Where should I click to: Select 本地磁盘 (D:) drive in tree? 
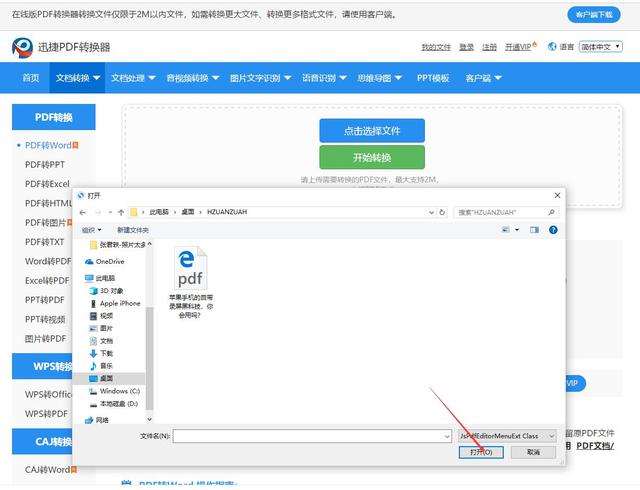[x=114, y=404]
